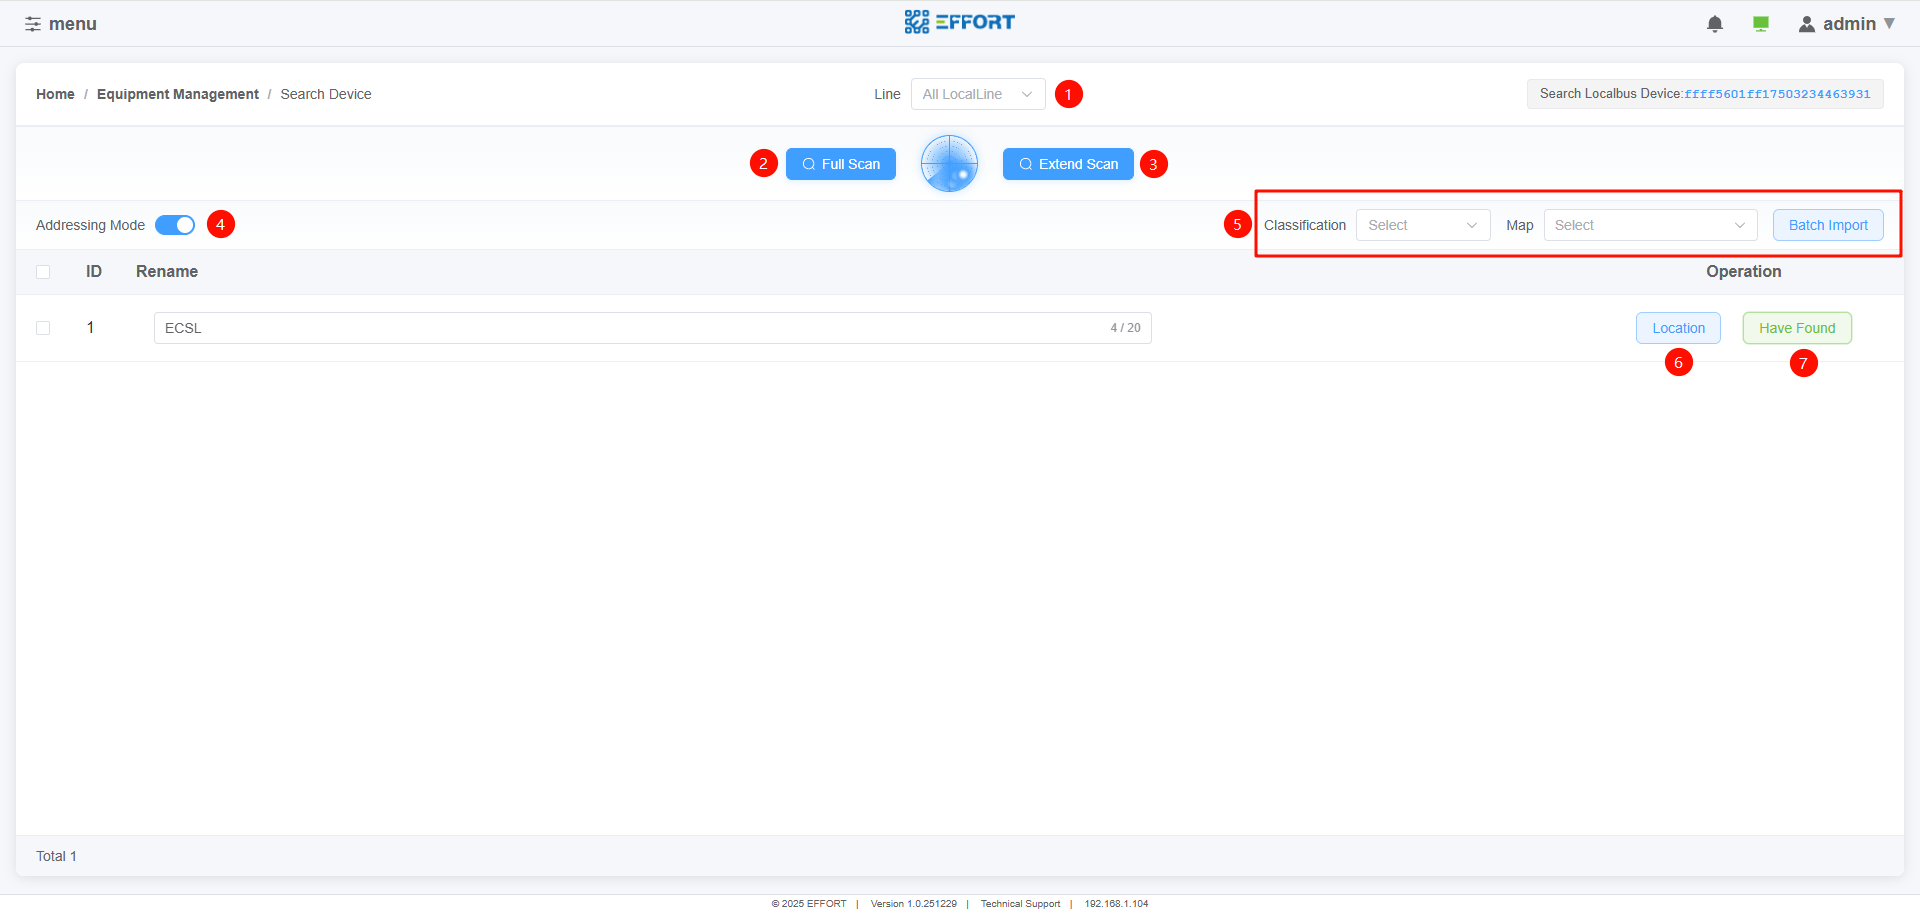Click the ECSL rename input field
The width and height of the screenshot is (1920, 911).
[630, 328]
